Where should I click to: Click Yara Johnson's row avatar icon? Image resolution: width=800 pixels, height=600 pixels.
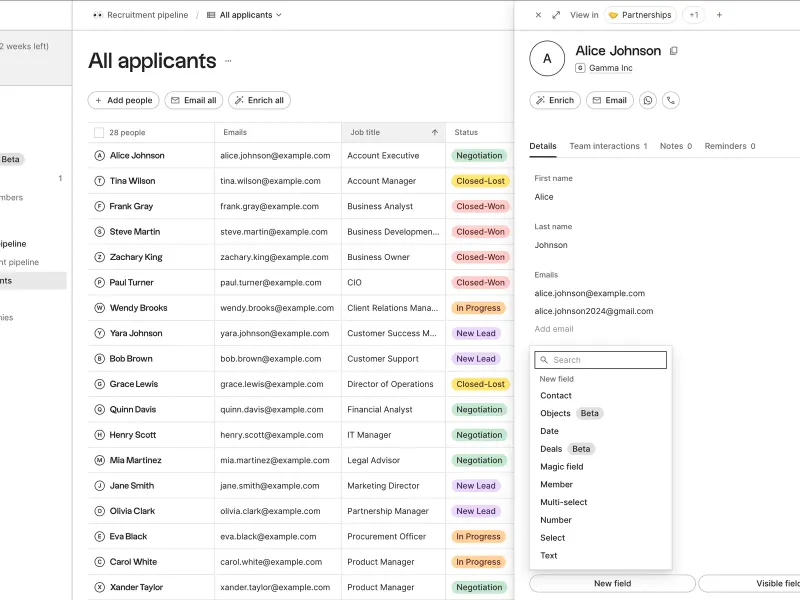(x=100, y=333)
